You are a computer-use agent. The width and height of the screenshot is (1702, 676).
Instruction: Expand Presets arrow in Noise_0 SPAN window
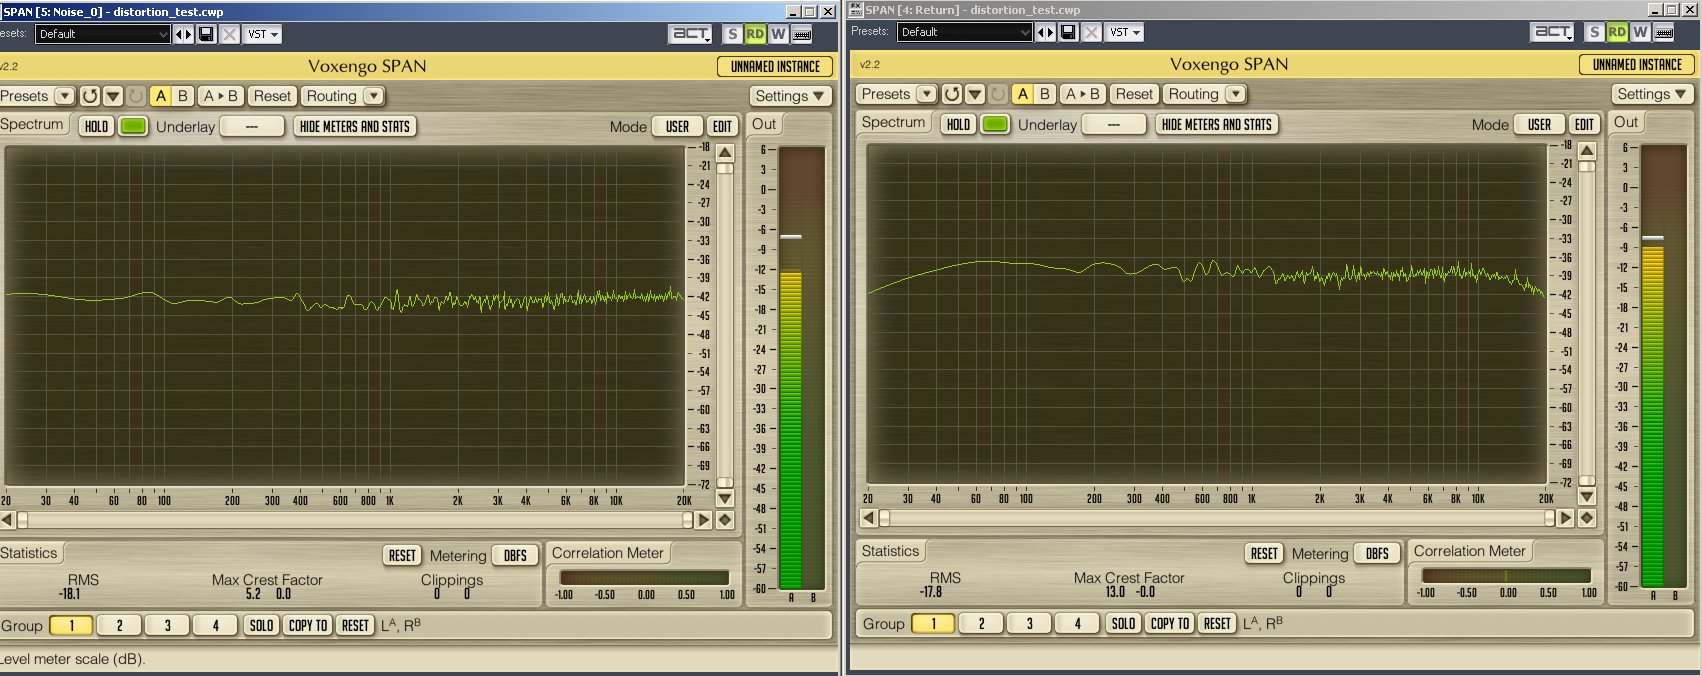(65, 96)
